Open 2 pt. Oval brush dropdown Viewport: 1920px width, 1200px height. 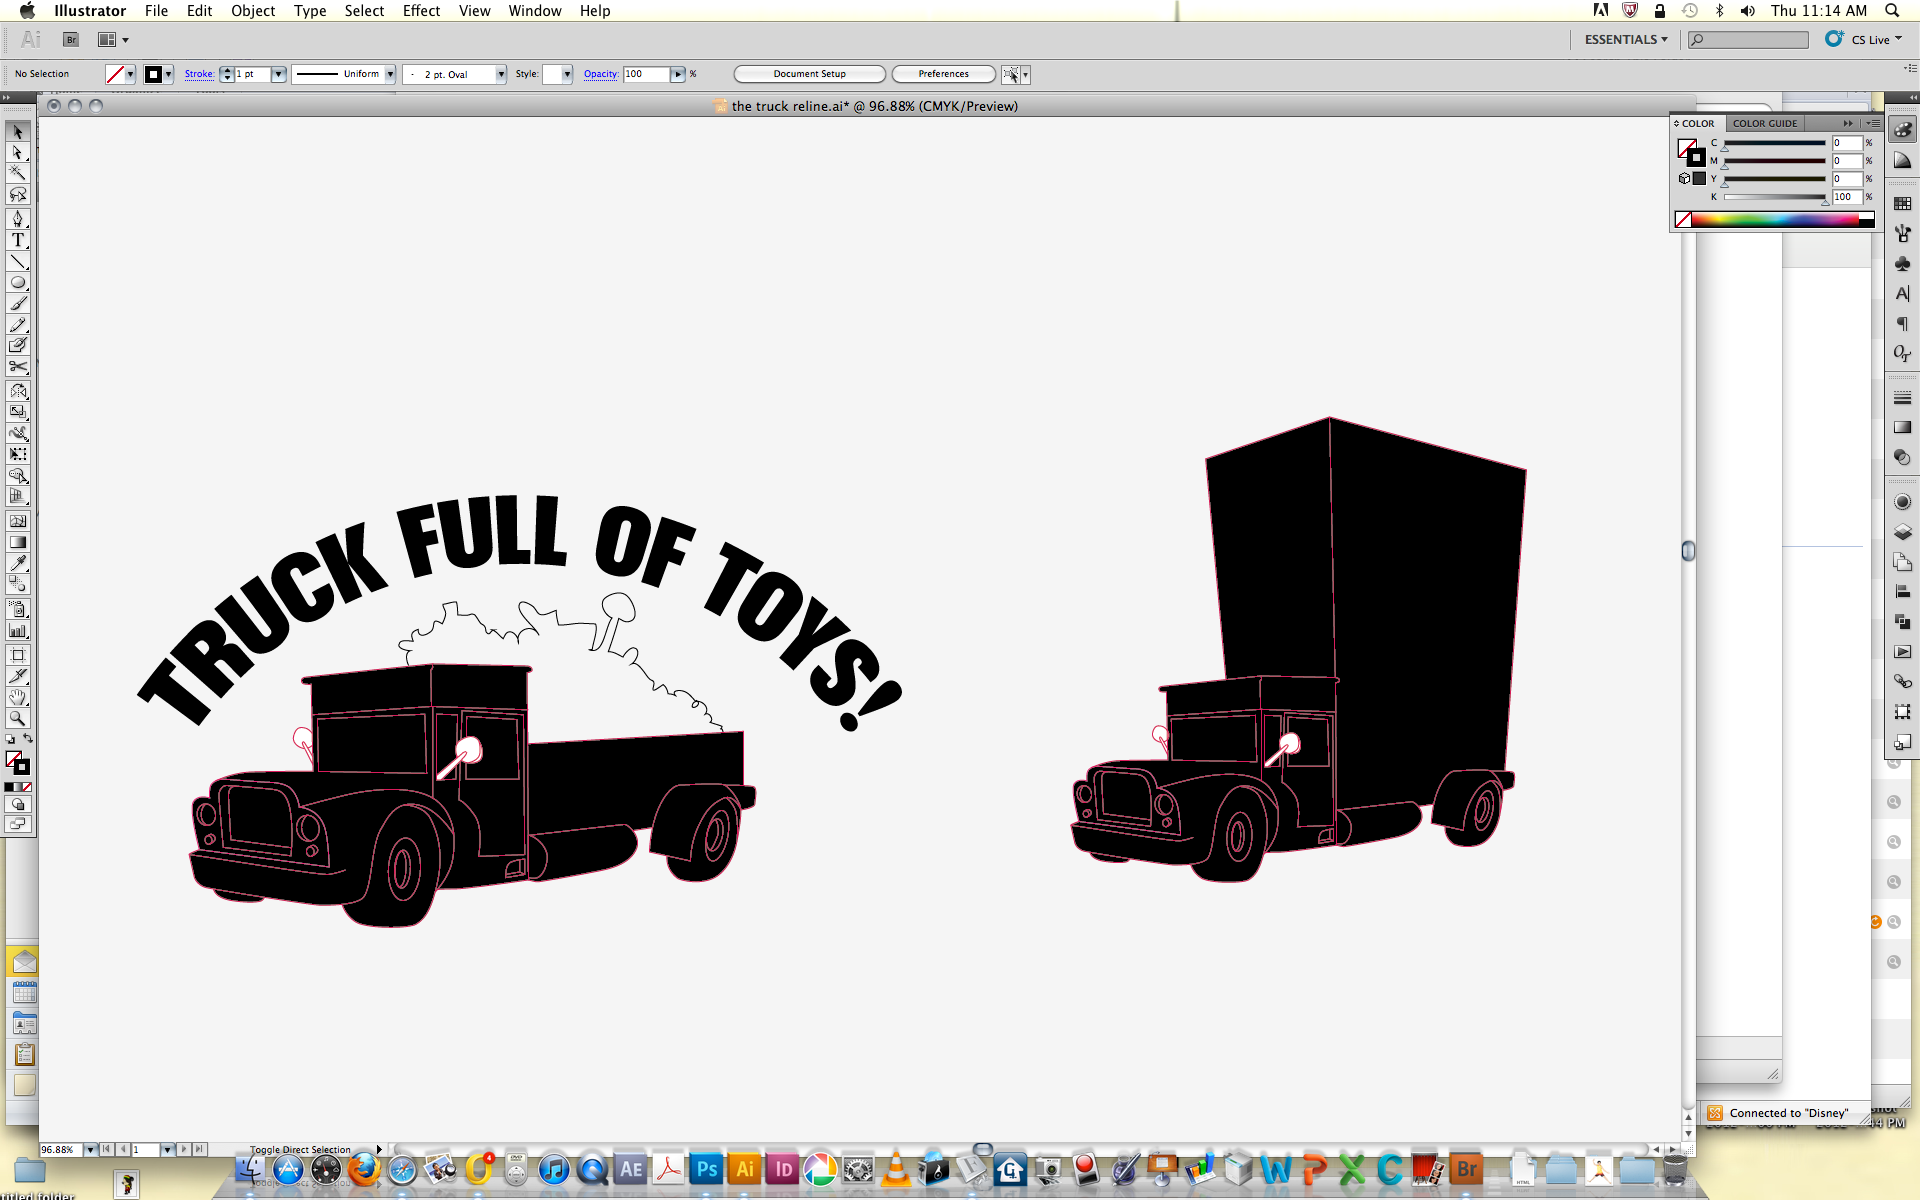point(501,74)
